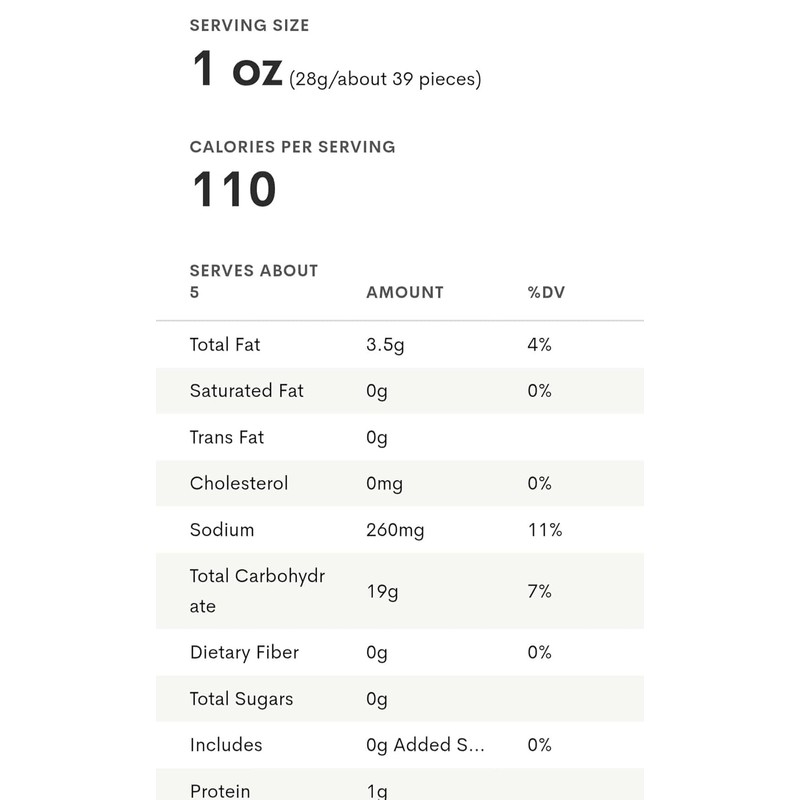
Task: Select the Total Fat row label
Action: pyautogui.click(x=225, y=345)
